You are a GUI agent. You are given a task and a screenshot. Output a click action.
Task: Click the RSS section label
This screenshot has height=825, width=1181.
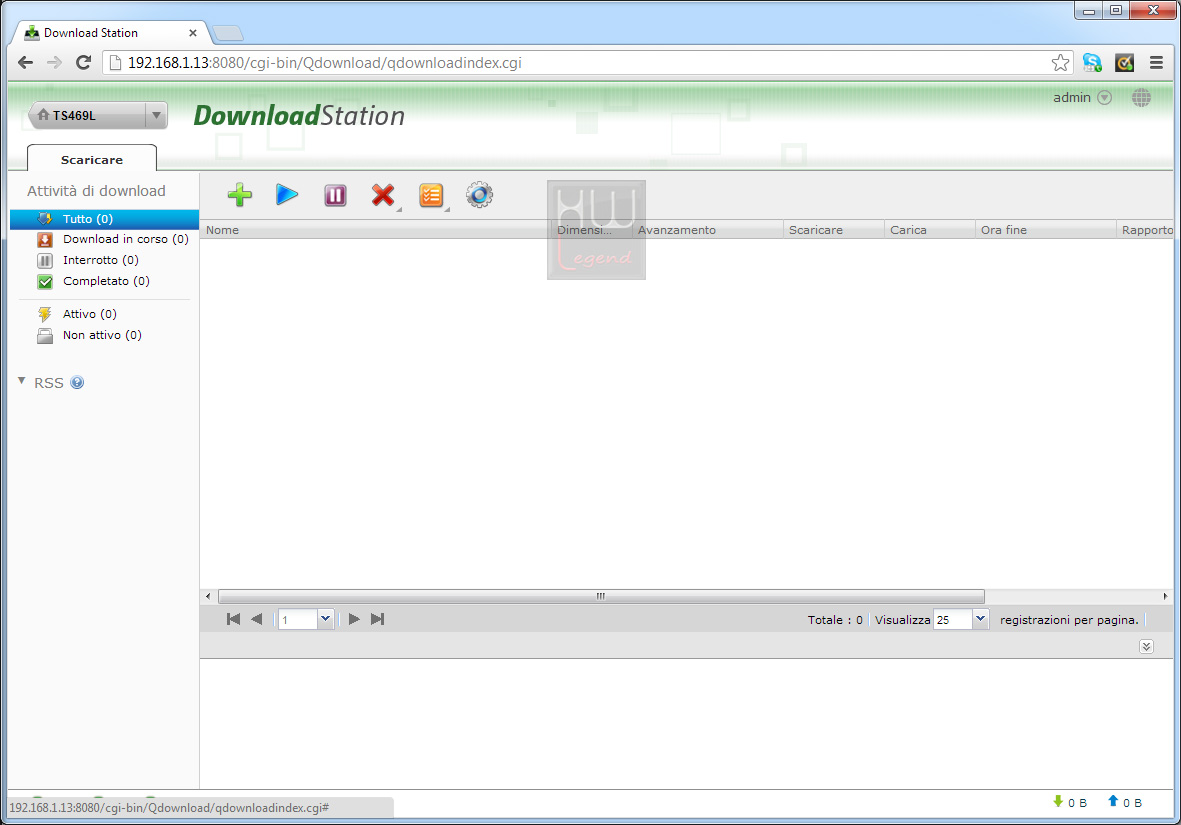click(48, 383)
